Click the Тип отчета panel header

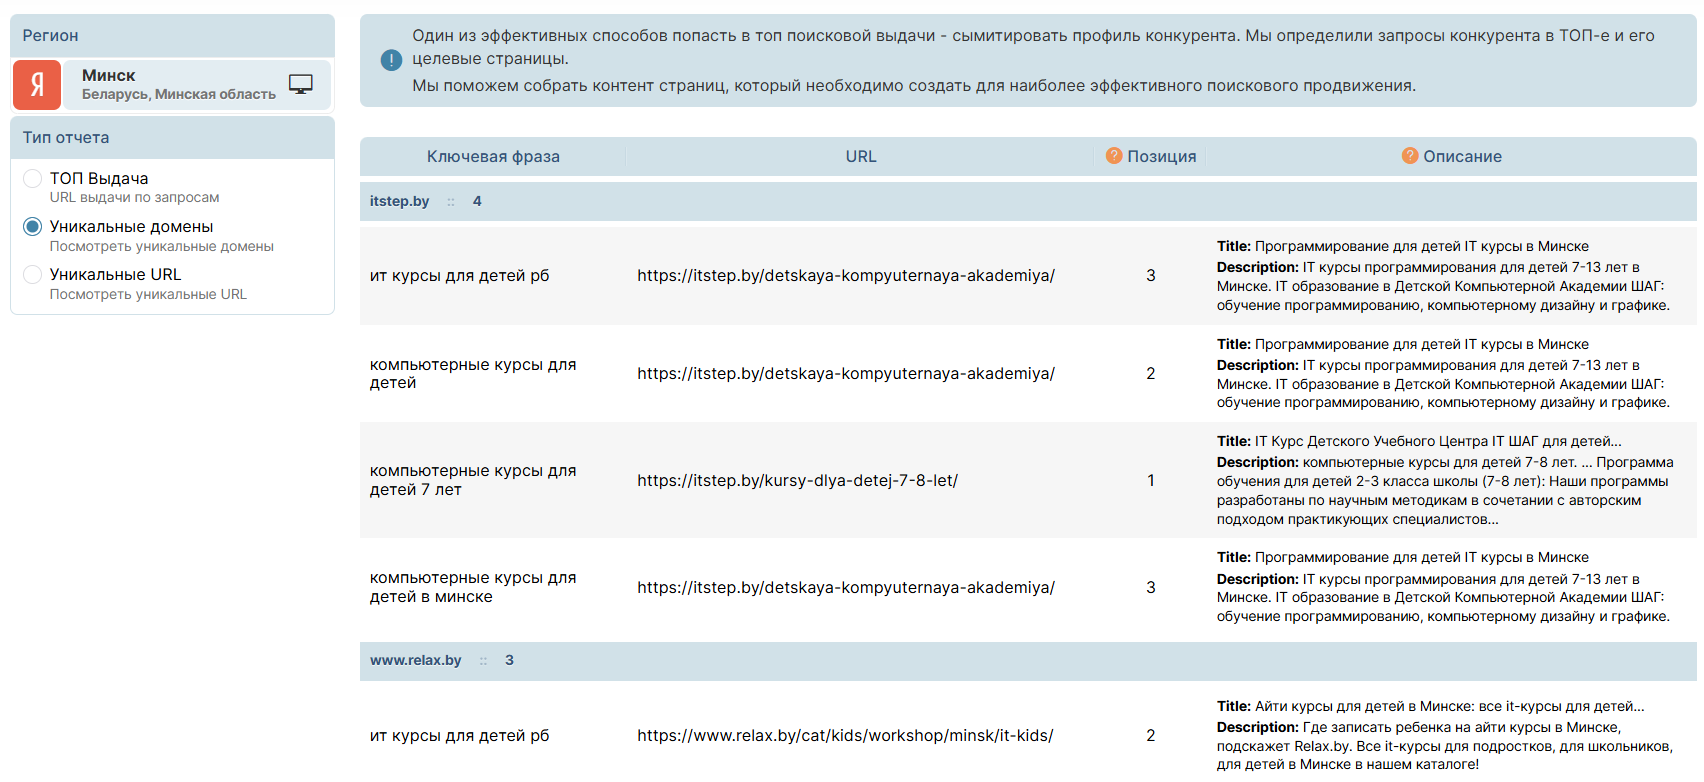(x=172, y=137)
